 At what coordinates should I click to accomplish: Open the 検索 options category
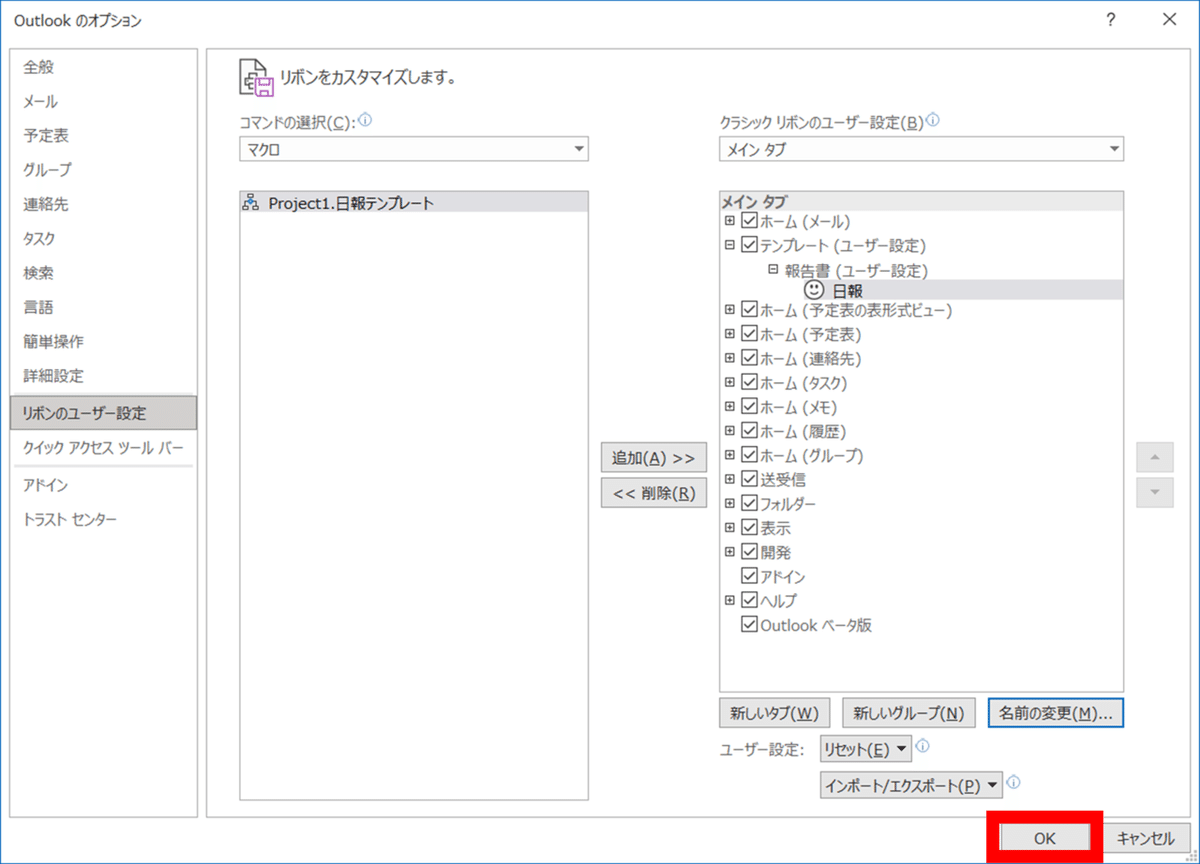[103, 273]
